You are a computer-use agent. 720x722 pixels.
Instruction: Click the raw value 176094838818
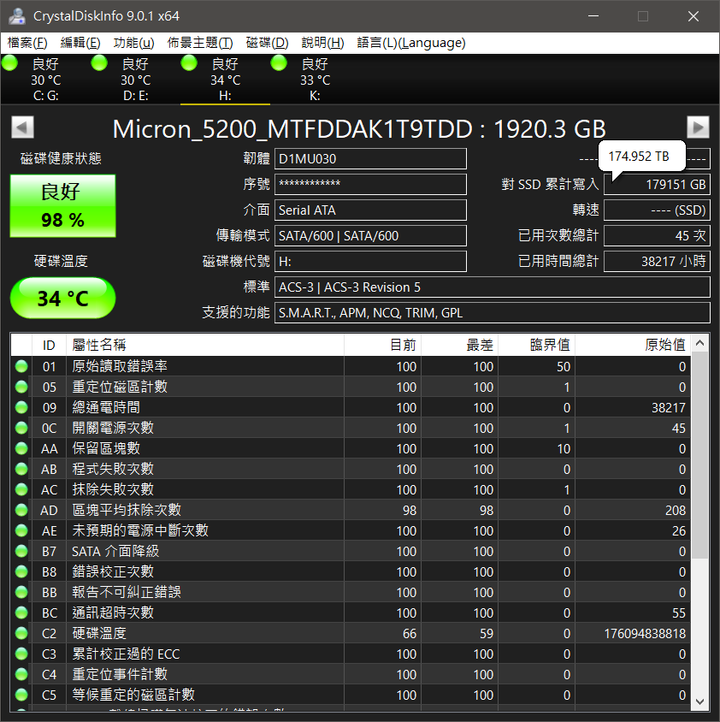(645, 634)
